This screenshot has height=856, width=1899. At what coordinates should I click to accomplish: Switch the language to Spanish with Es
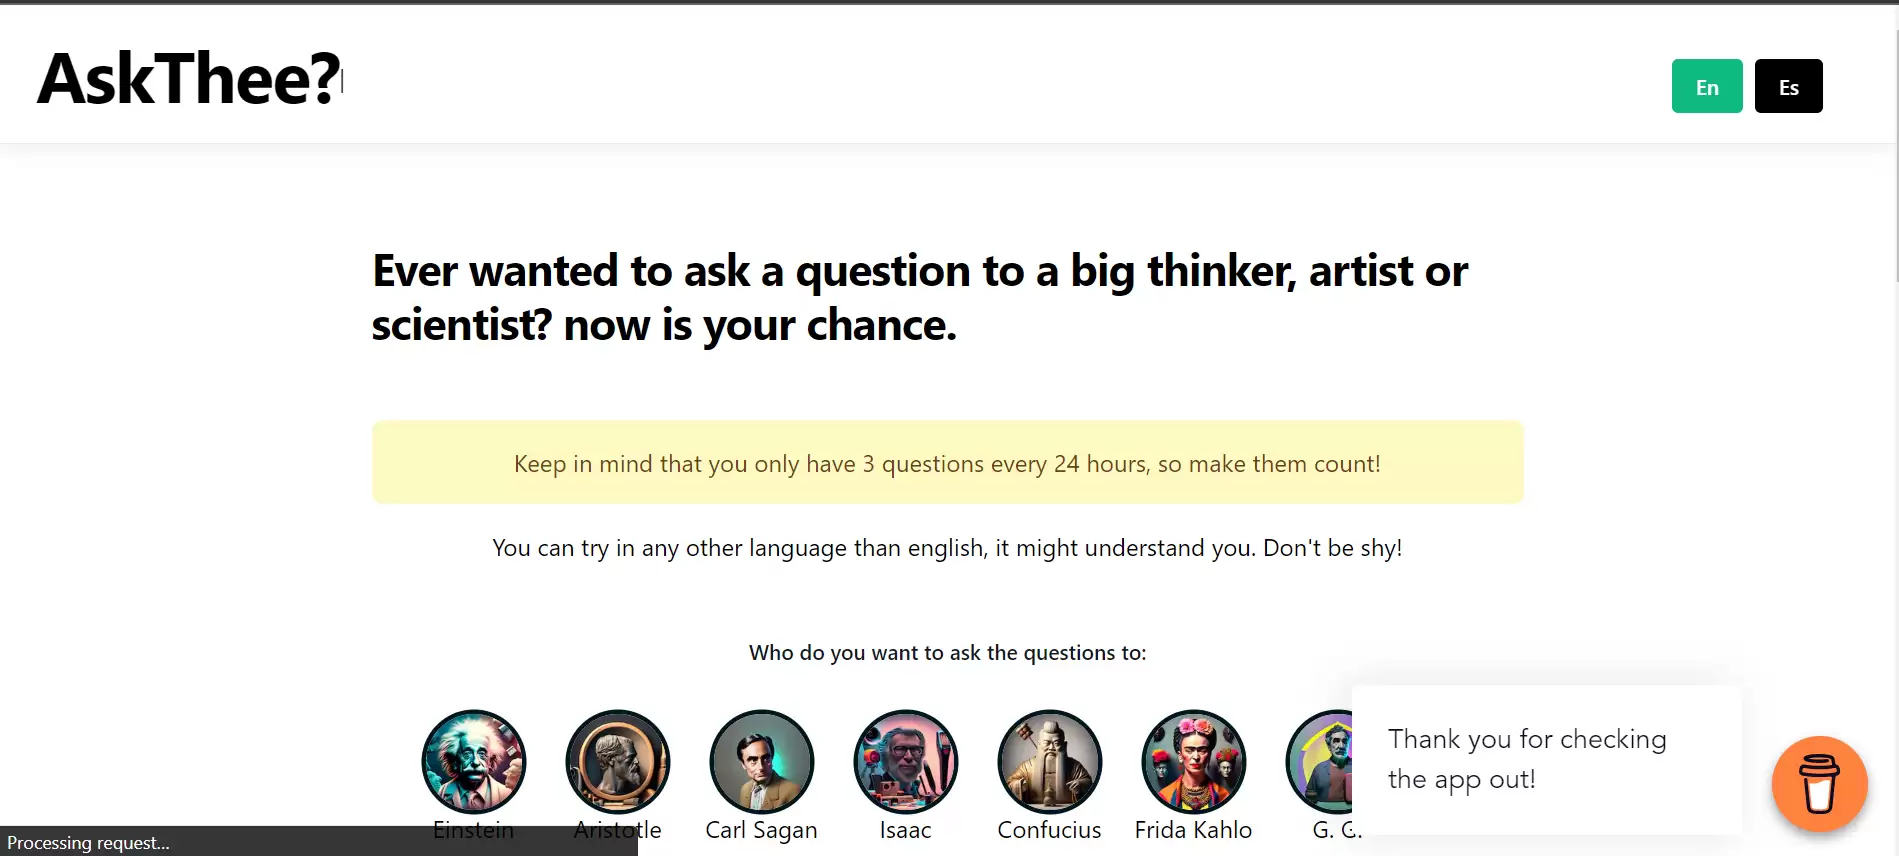(x=1788, y=86)
